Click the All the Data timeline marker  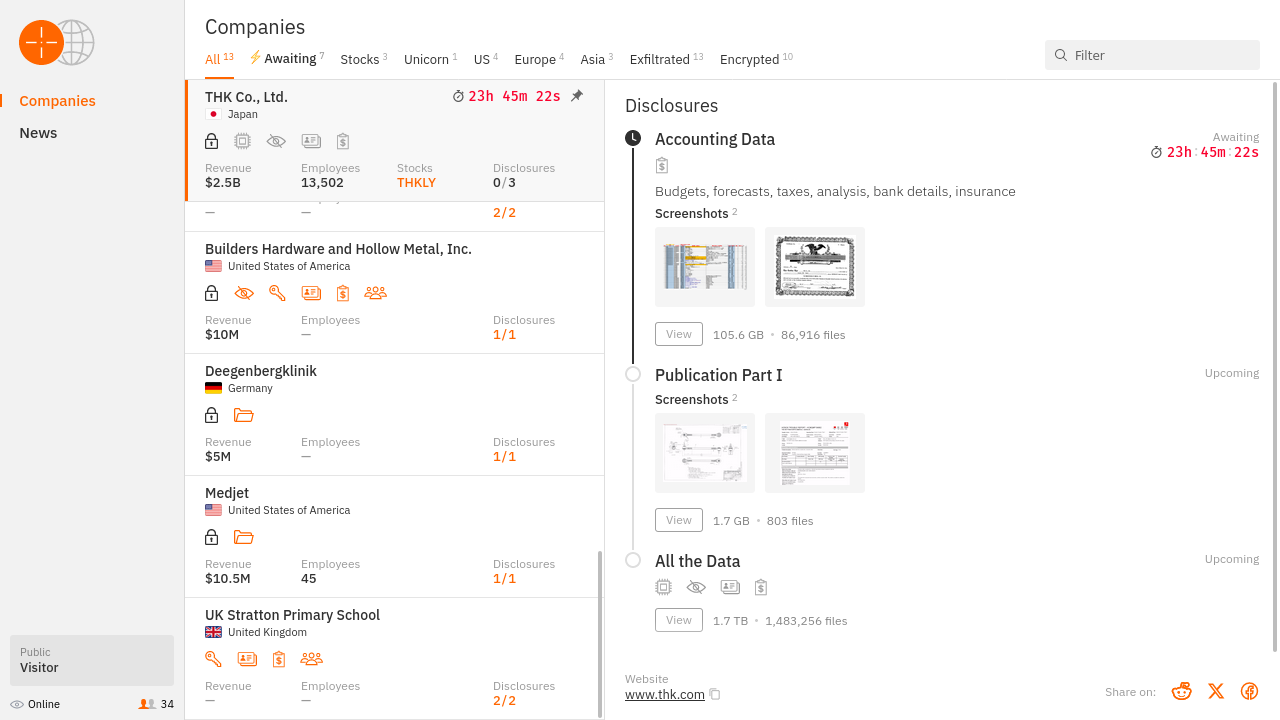coord(633,560)
